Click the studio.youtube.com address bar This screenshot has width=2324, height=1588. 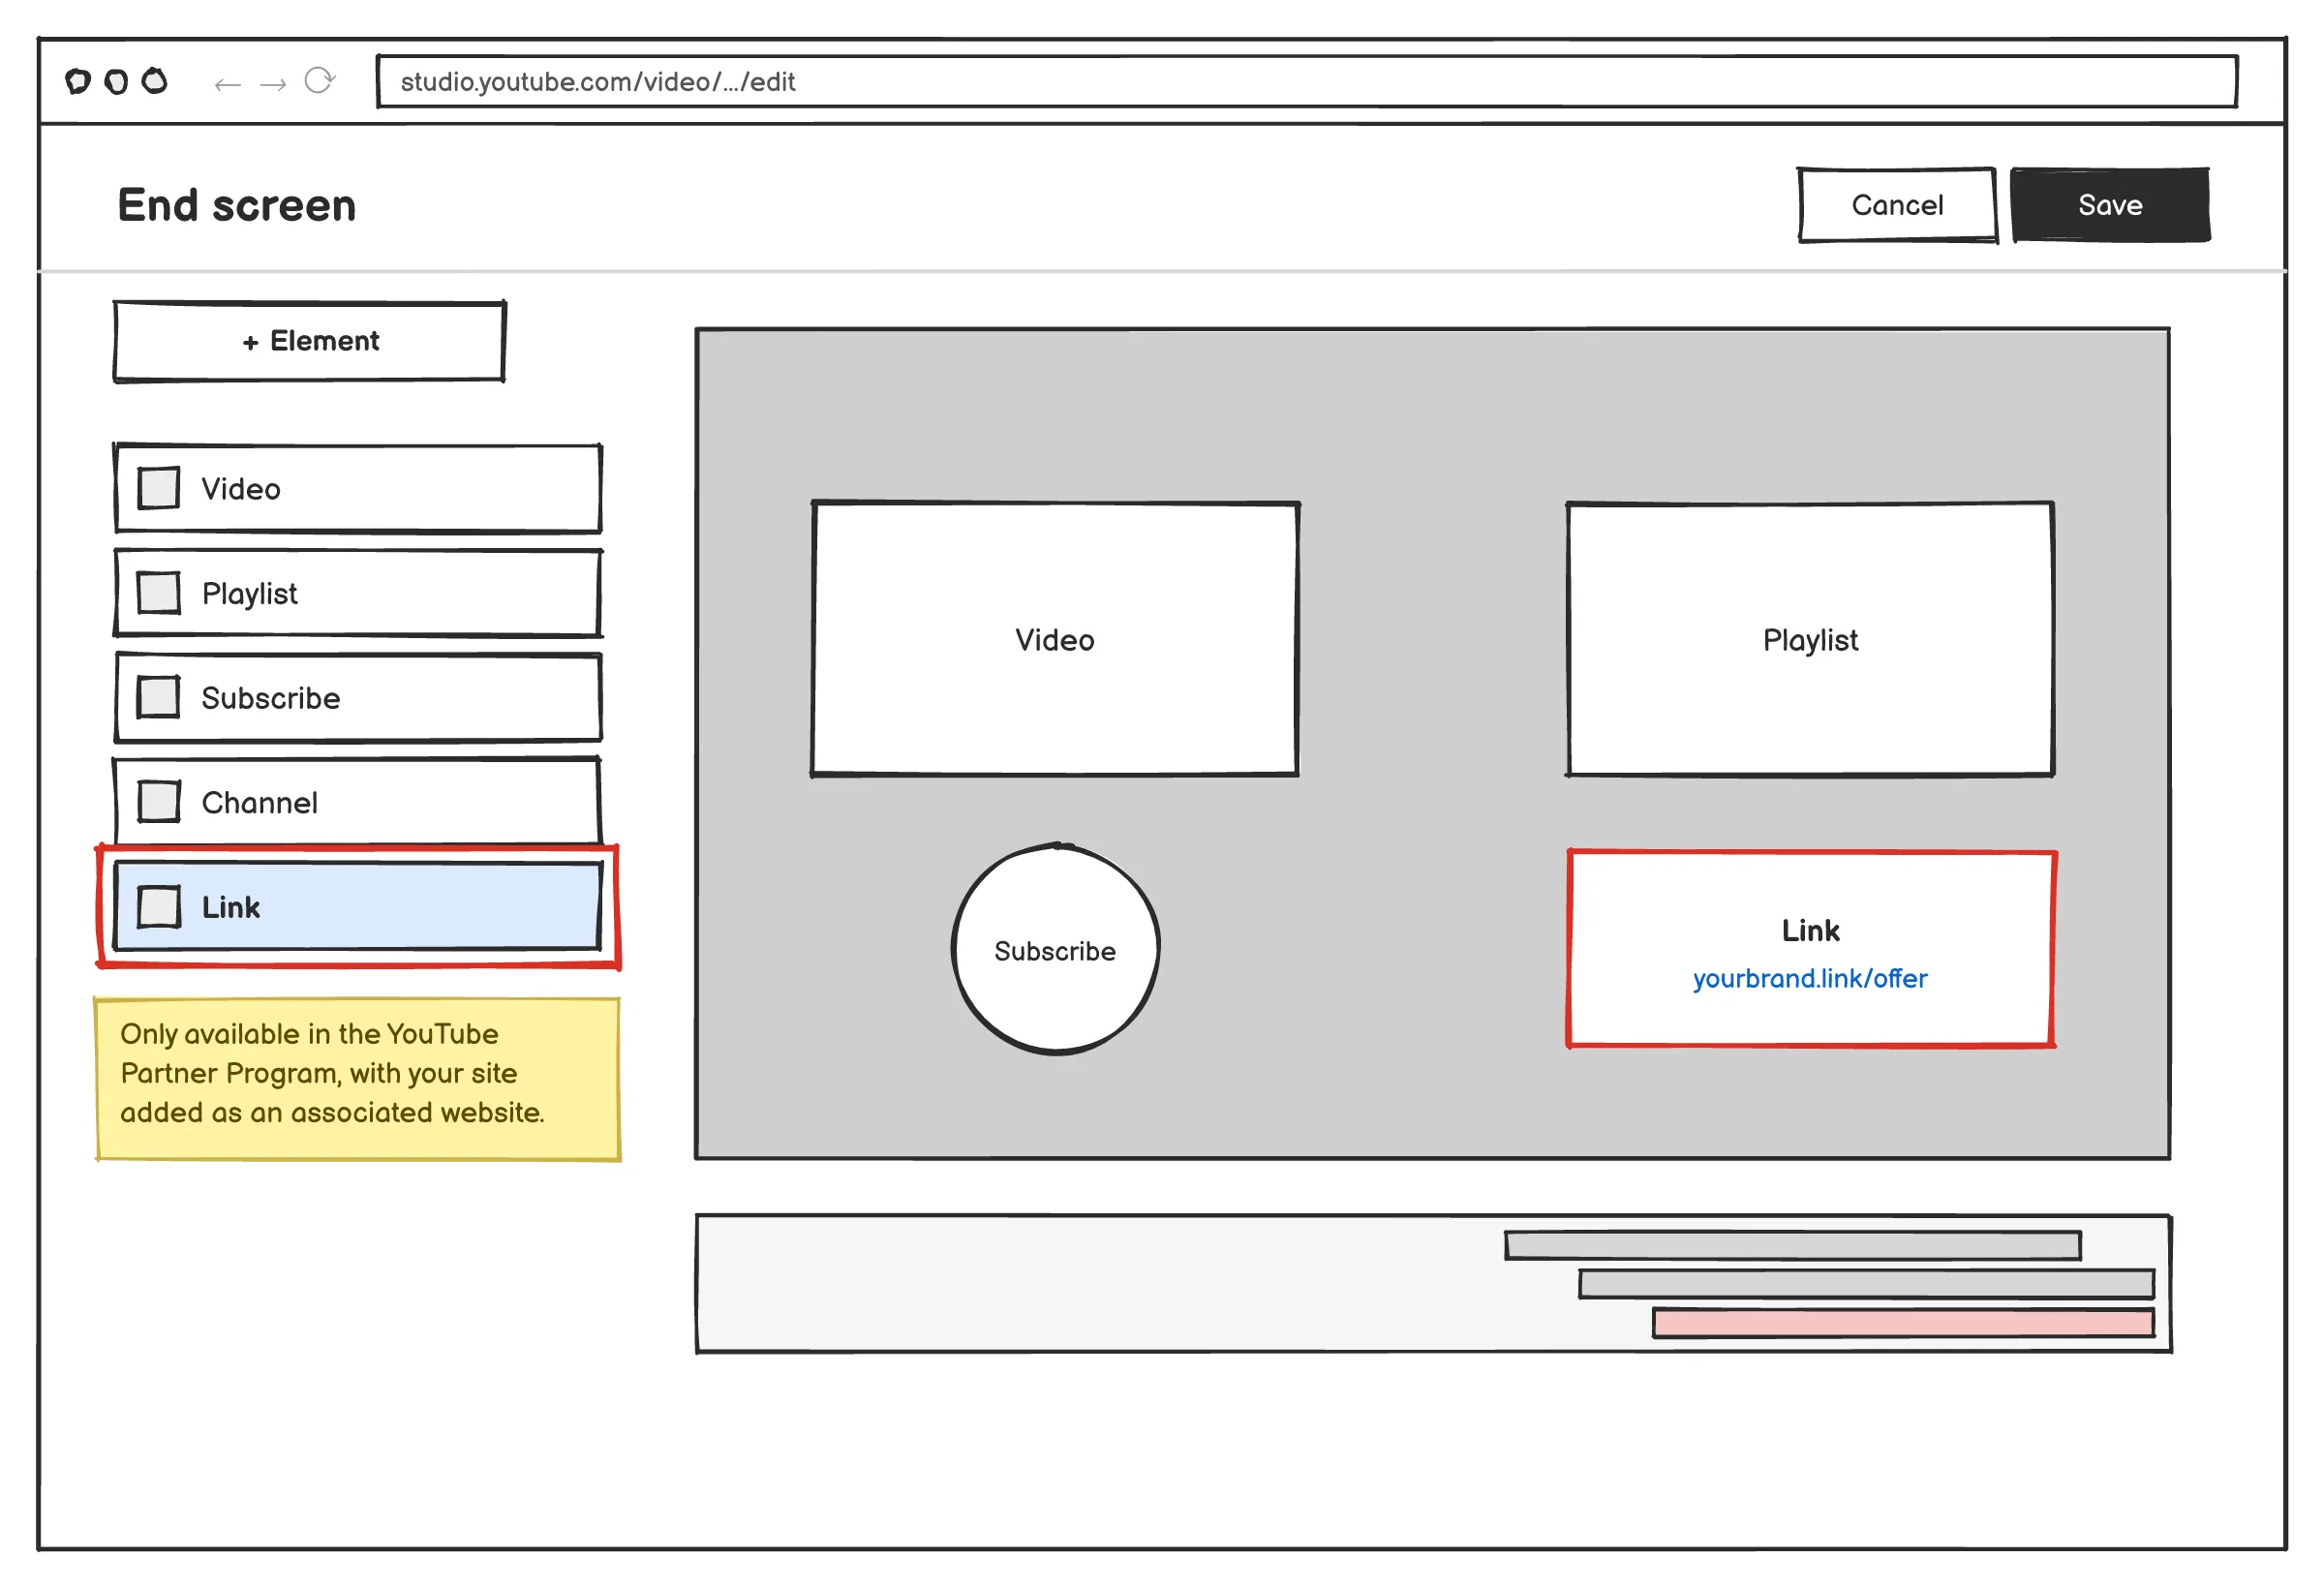(x=1307, y=81)
